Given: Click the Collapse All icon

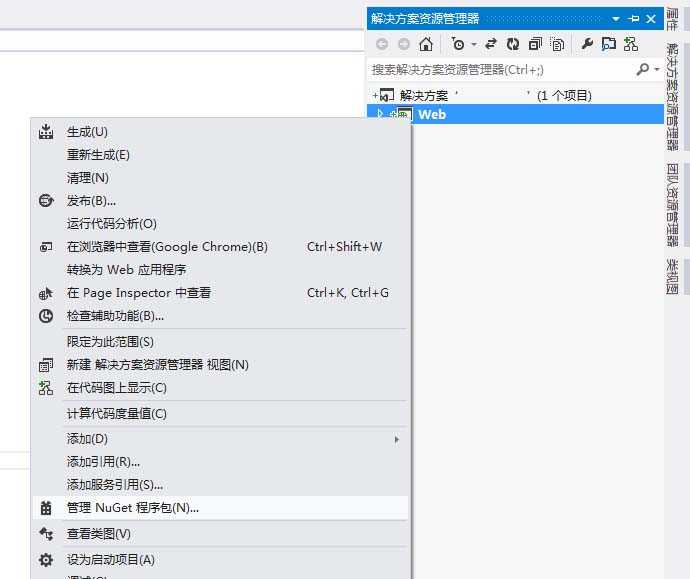Looking at the screenshot, I should (535, 44).
